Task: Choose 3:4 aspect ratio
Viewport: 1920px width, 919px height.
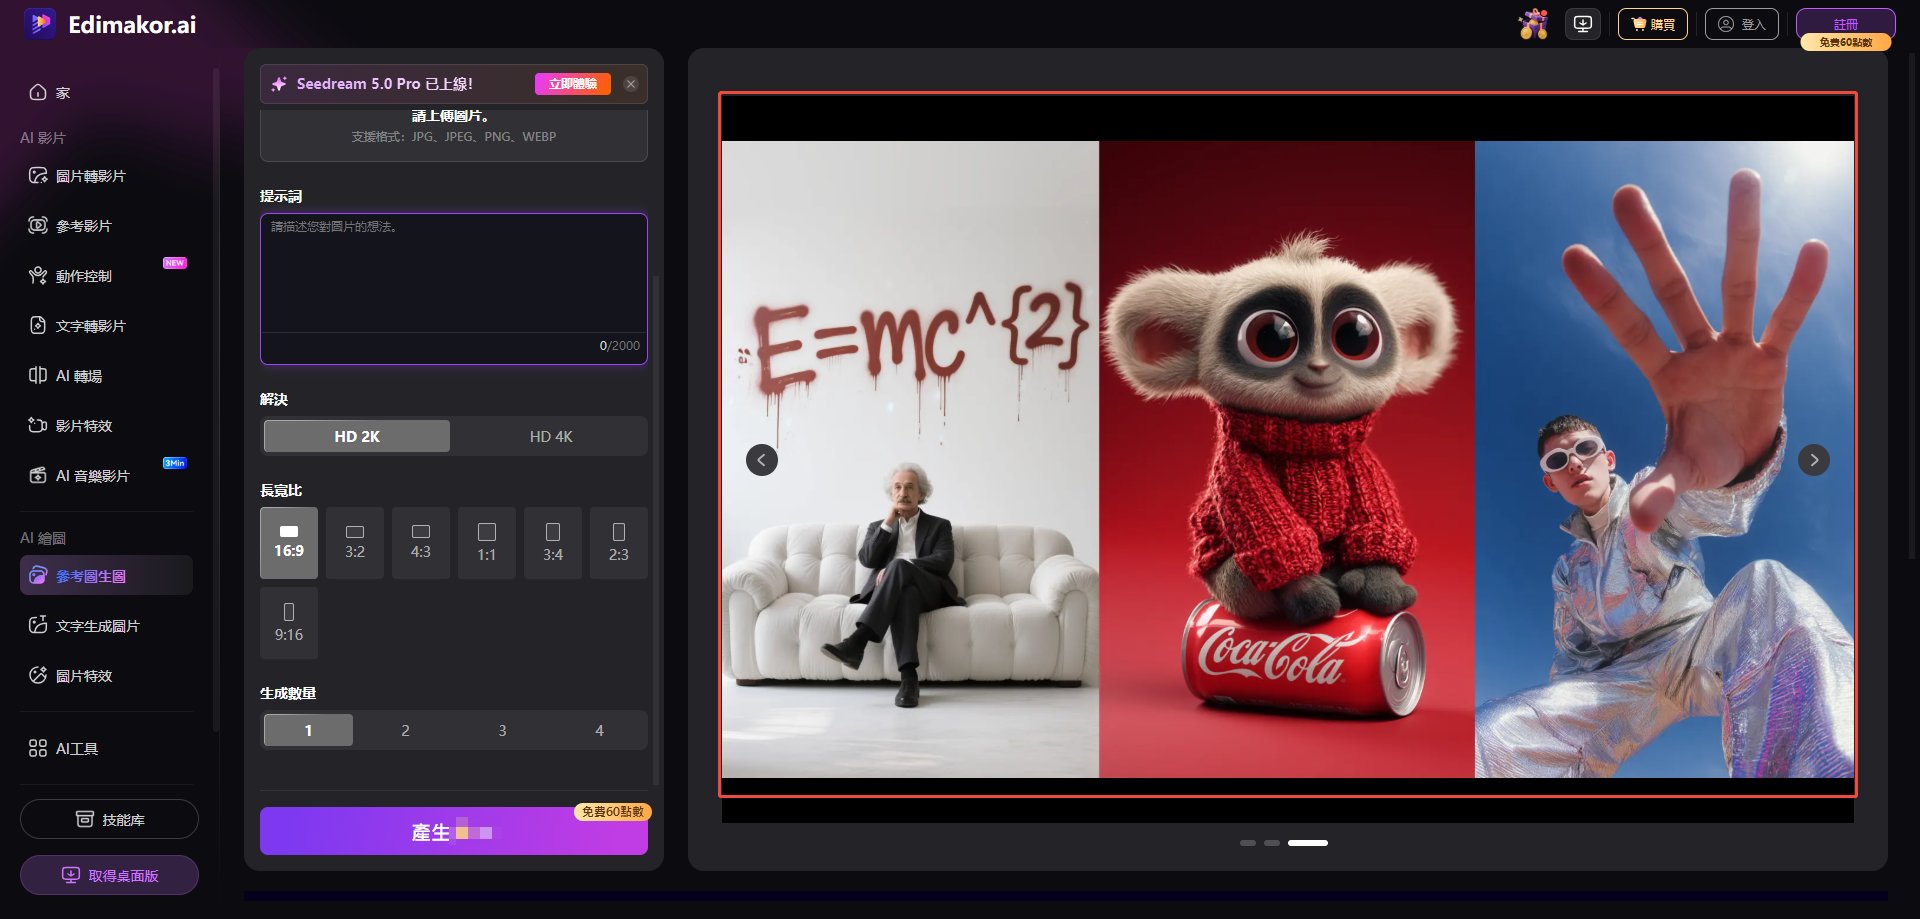Action: (553, 543)
